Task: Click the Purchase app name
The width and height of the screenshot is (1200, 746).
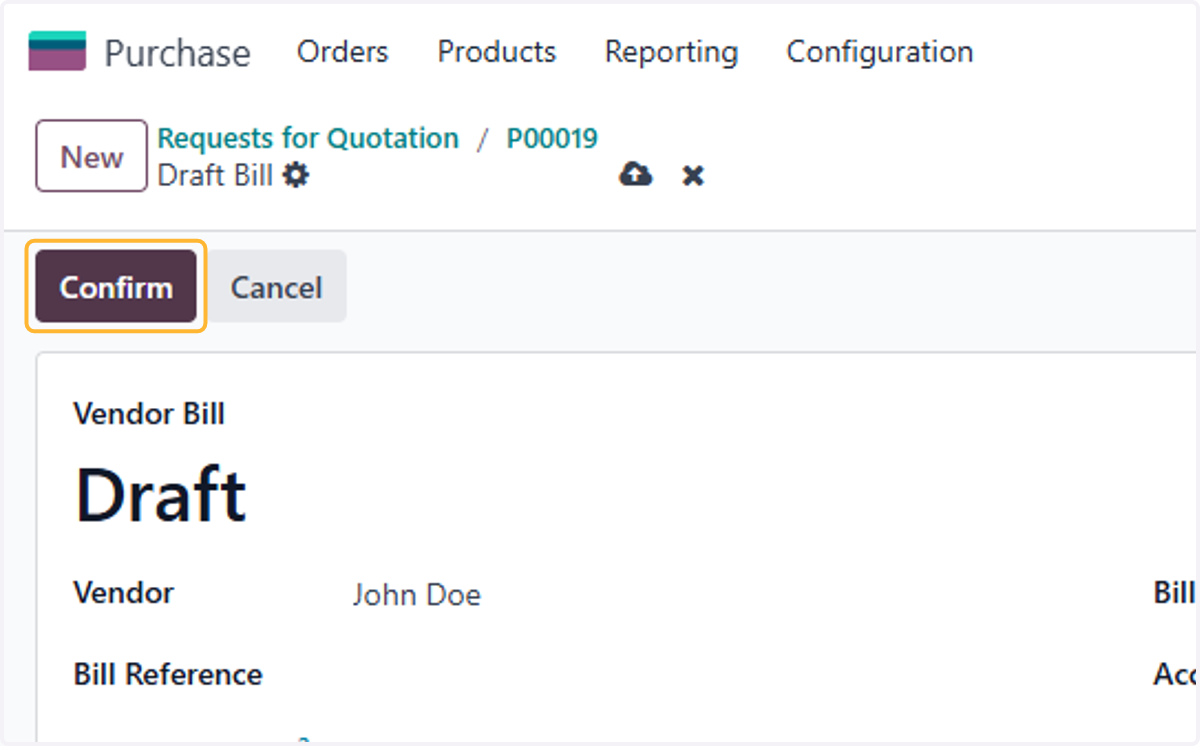Action: tap(177, 53)
